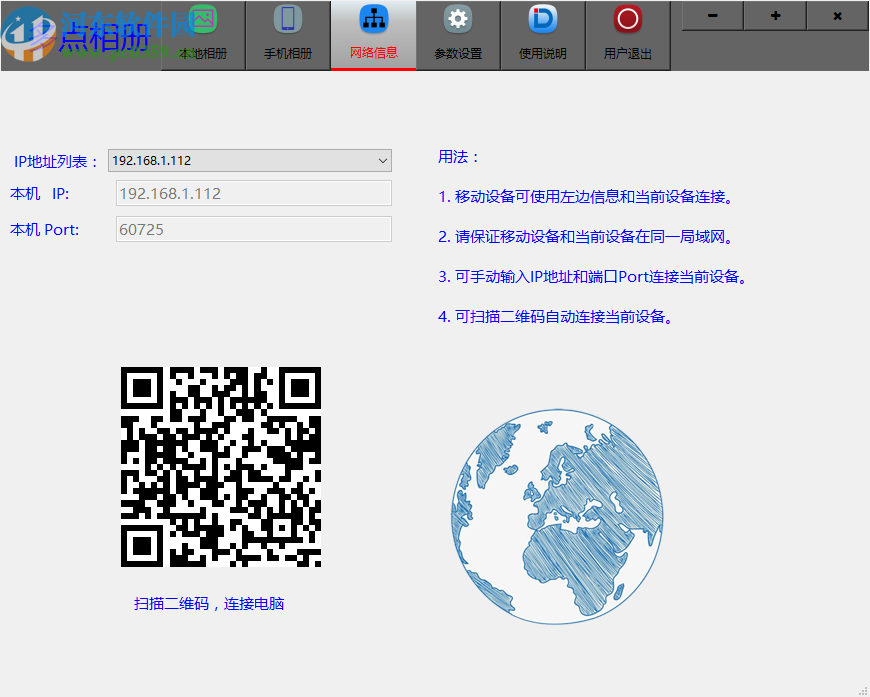Image resolution: width=870 pixels, height=697 pixels.
Task: Click the IP地址列表 label
Action: click(56, 161)
